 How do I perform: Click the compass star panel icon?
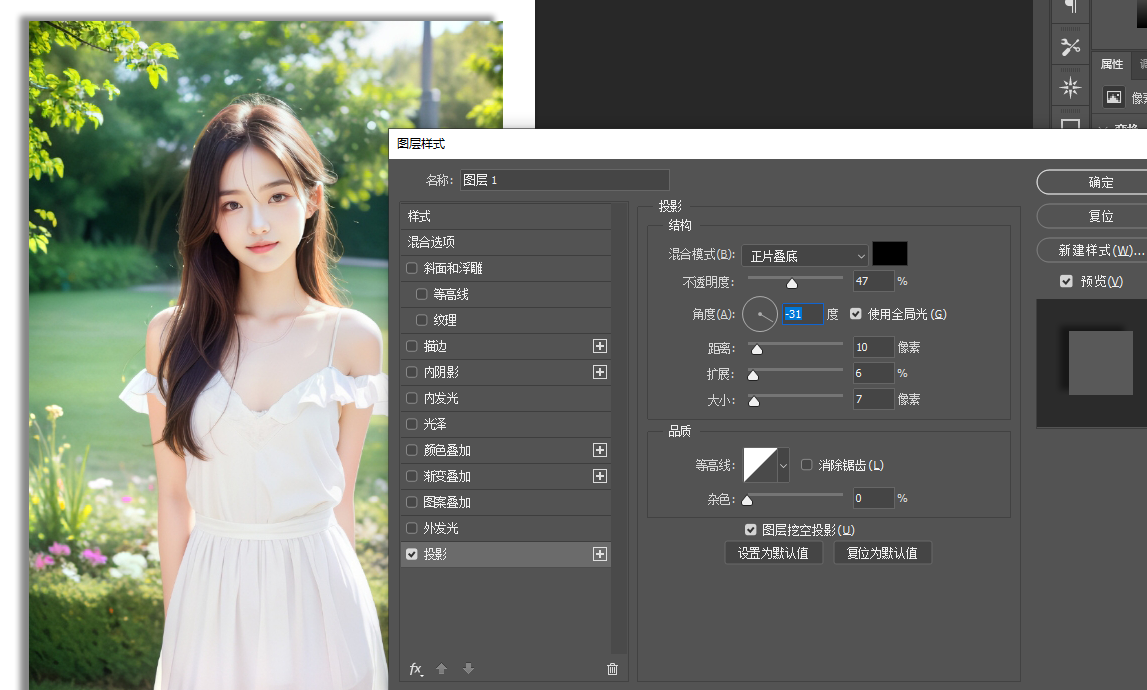[x=1071, y=87]
